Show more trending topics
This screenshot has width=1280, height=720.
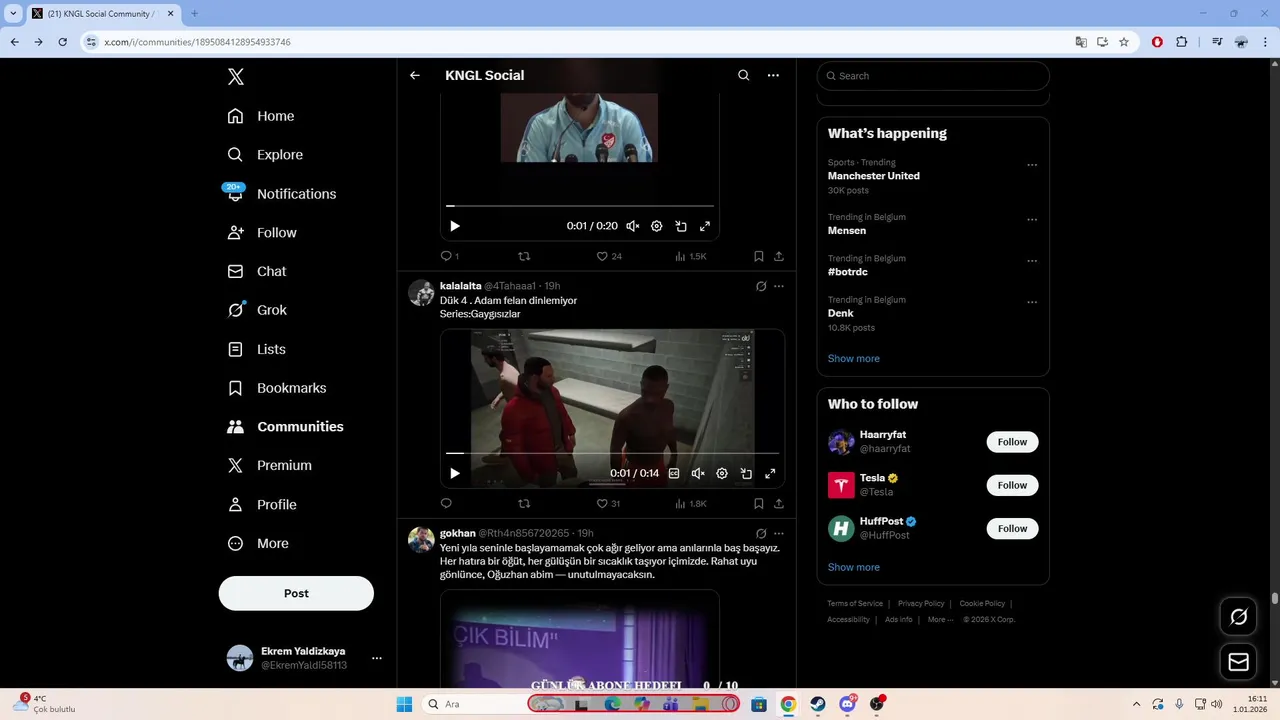(853, 359)
